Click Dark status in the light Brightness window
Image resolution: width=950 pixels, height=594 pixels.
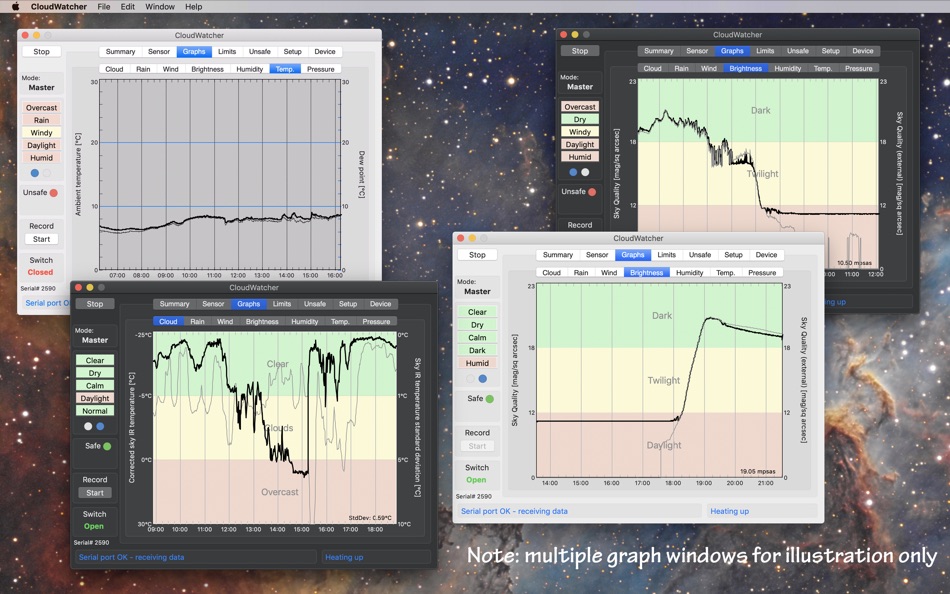(477, 350)
